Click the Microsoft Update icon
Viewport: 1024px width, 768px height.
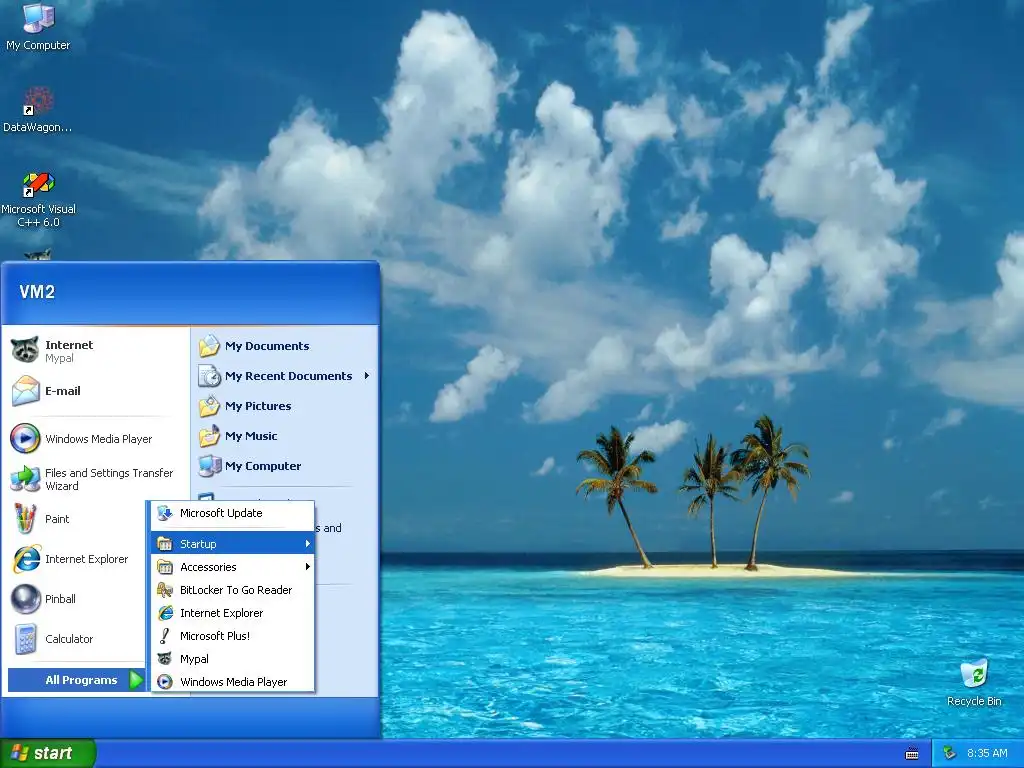coord(165,513)
